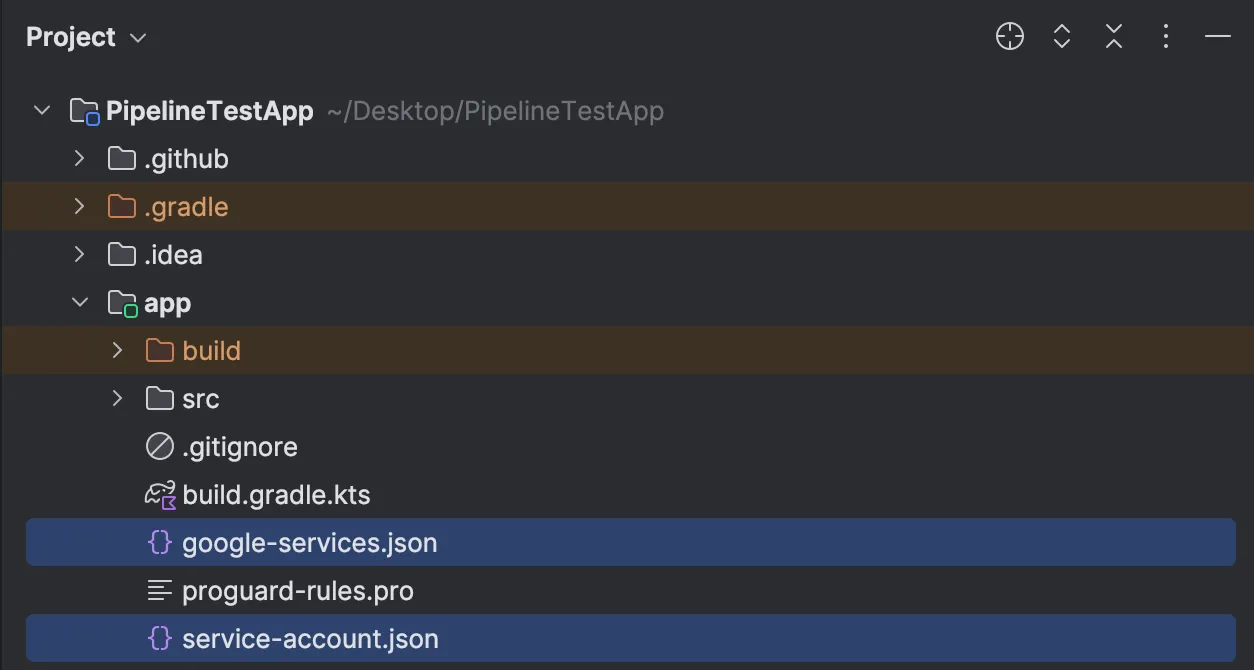Select the service-account.json file

point(310,639)
